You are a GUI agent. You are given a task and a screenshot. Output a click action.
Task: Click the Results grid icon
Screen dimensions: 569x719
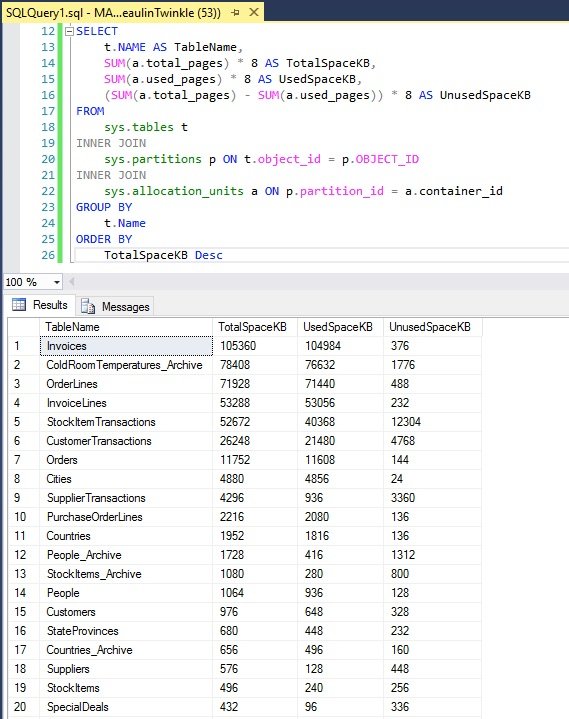(19, 304)
